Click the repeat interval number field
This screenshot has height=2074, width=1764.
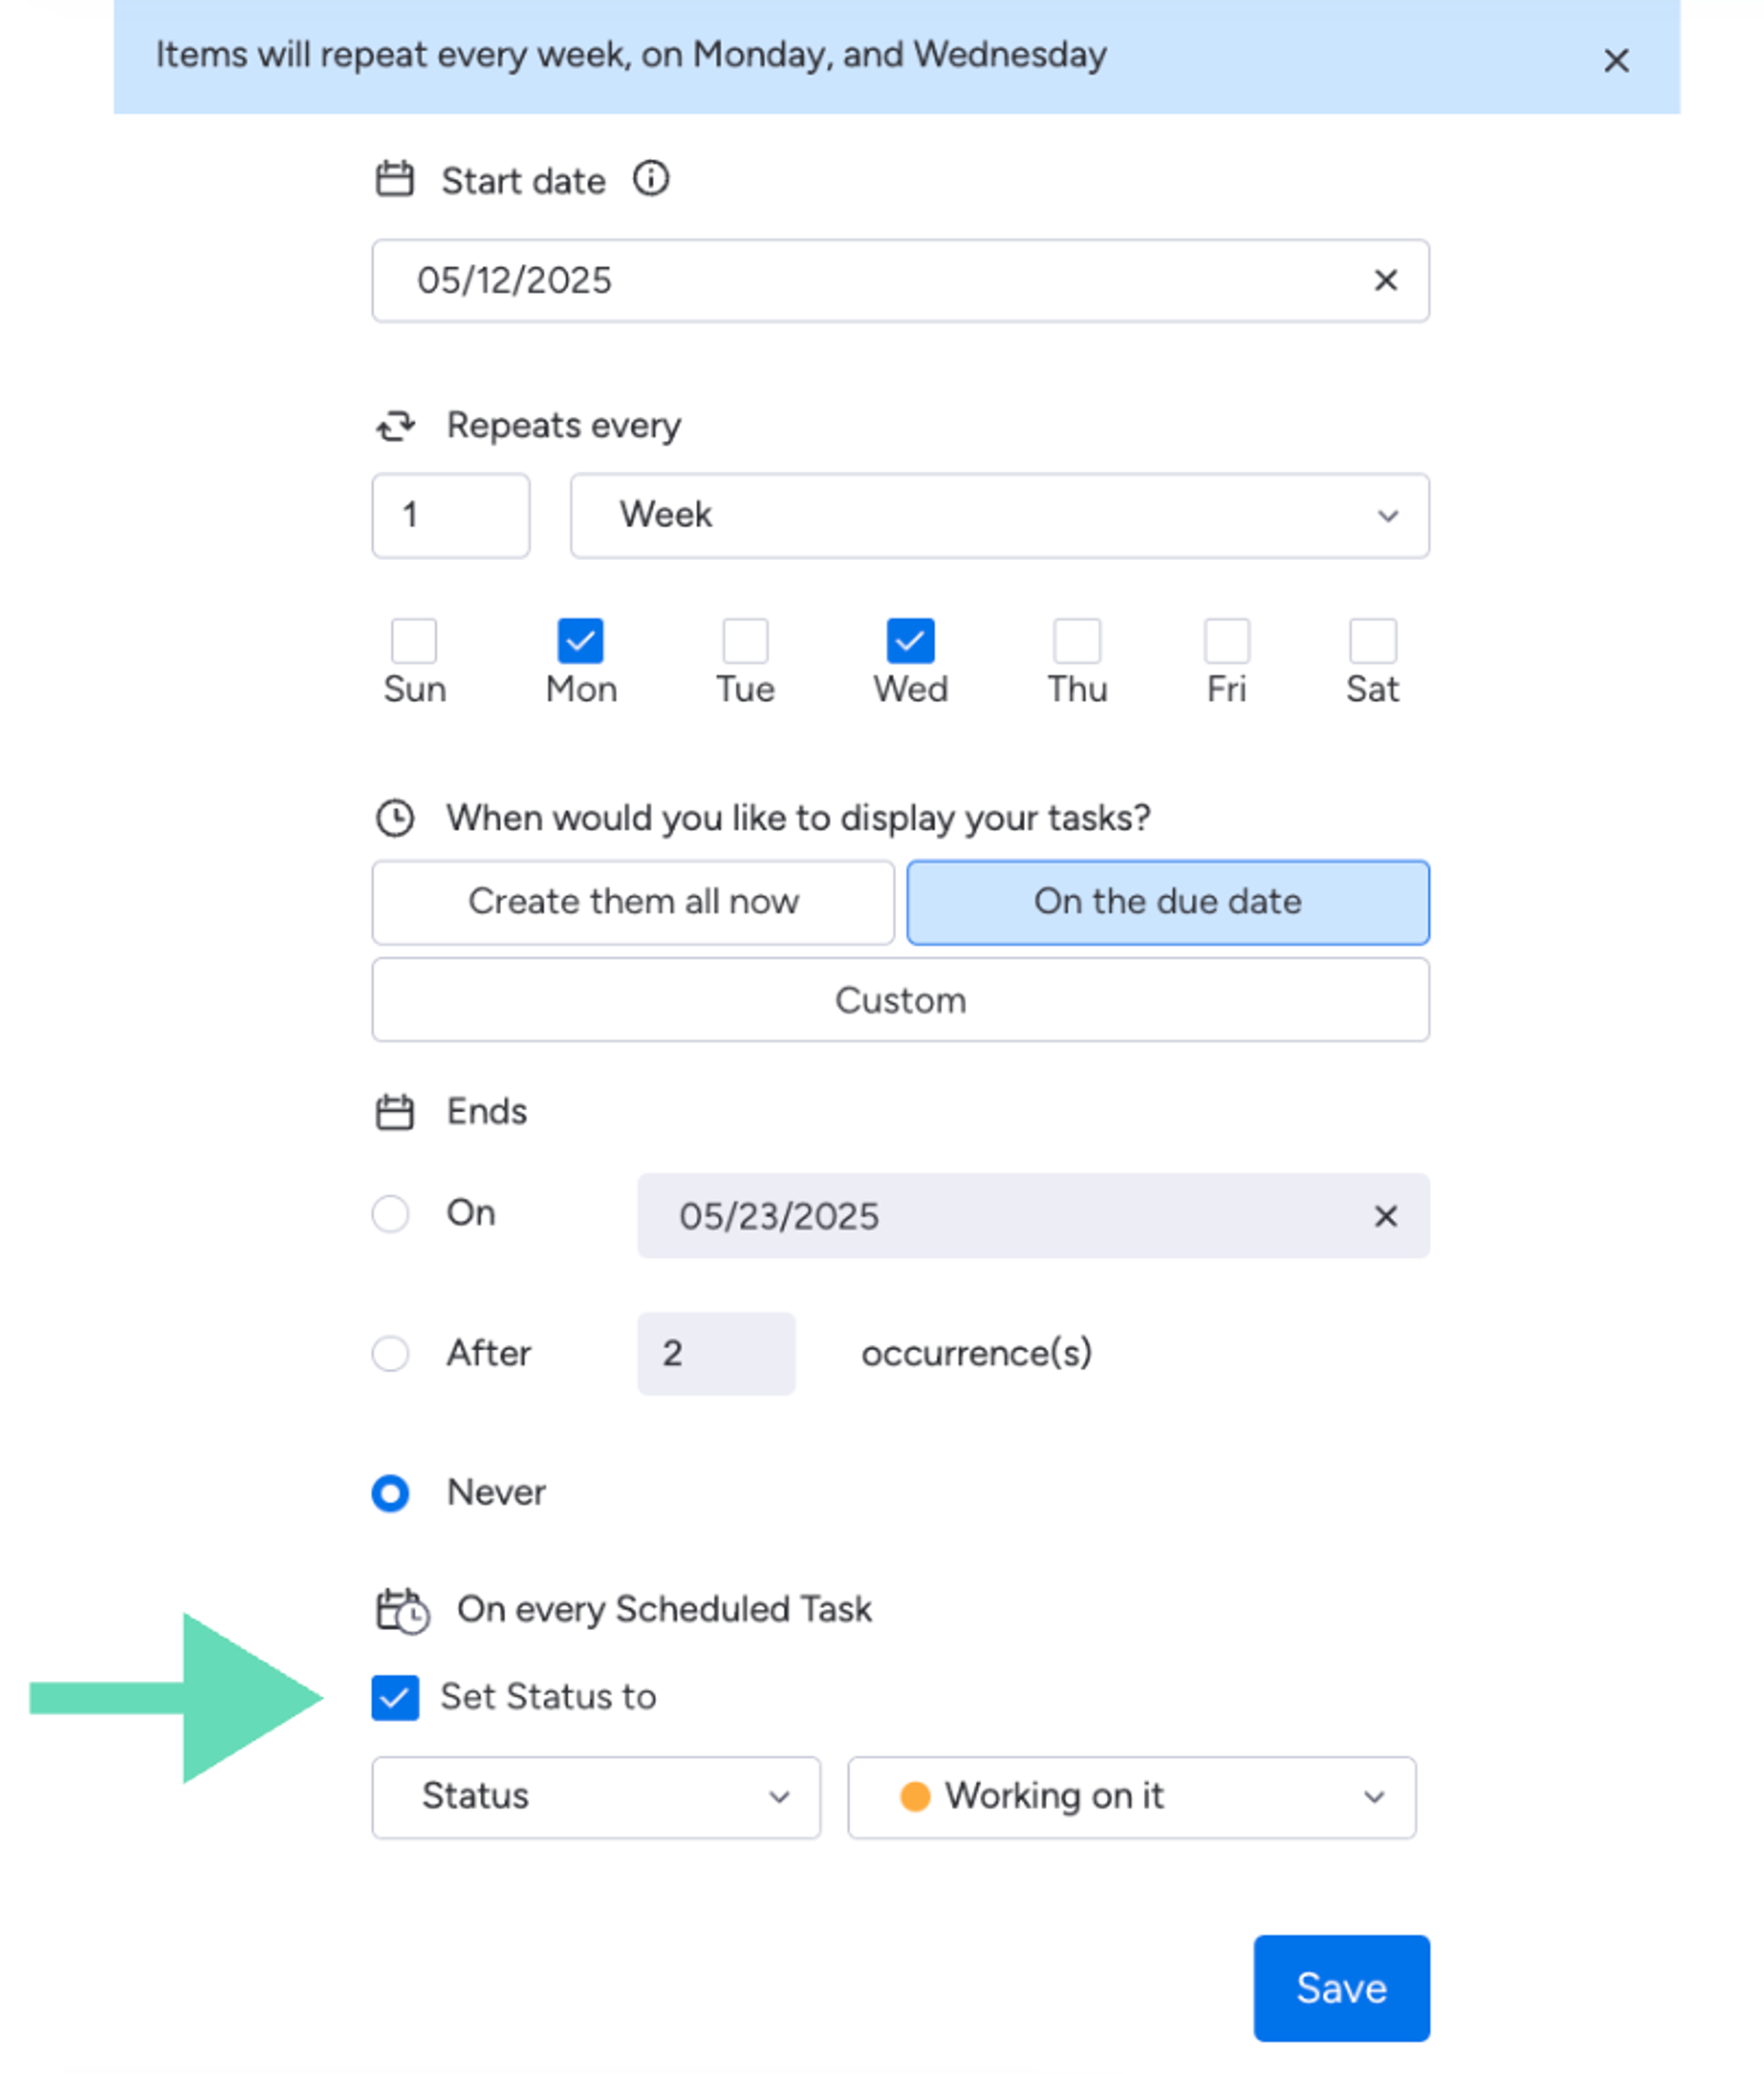coord(451,516)
